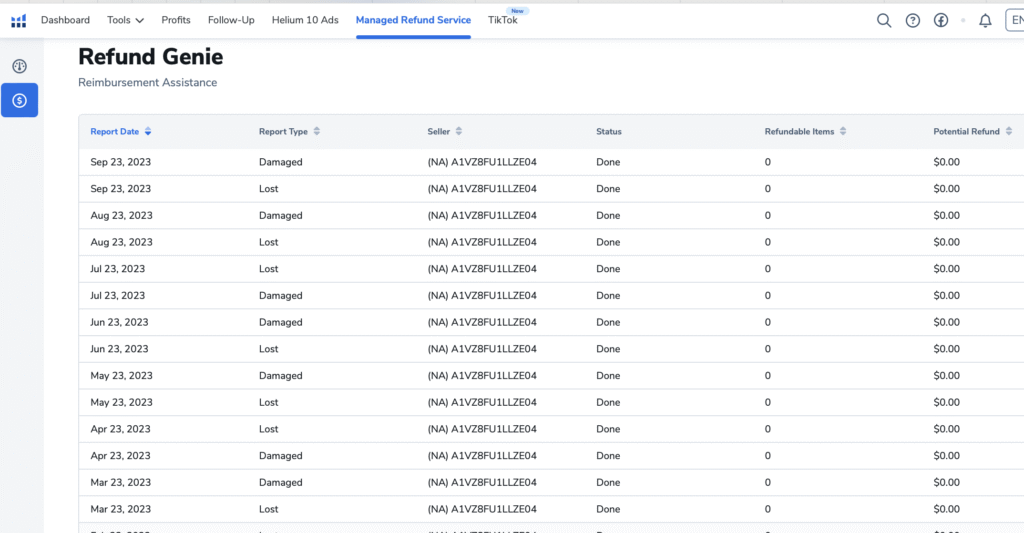
Task: Switch to the Profits tab
Action: click(x=176, y=20)
